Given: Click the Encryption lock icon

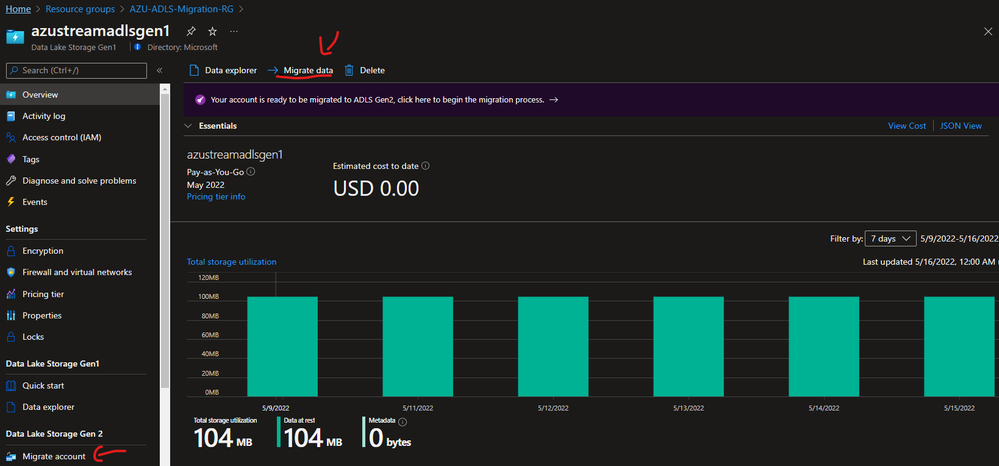Looking at the screenshot, I should [11, 251].
